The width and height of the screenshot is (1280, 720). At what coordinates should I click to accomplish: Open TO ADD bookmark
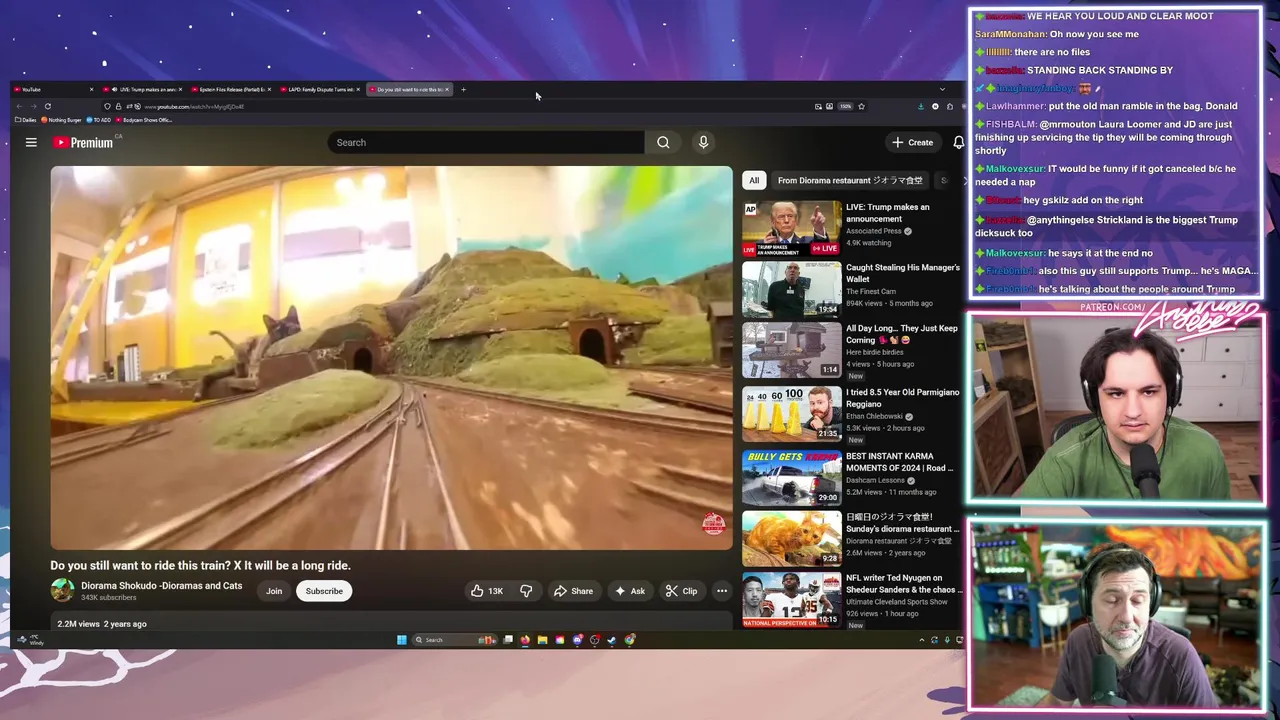(x=98, y=120)
